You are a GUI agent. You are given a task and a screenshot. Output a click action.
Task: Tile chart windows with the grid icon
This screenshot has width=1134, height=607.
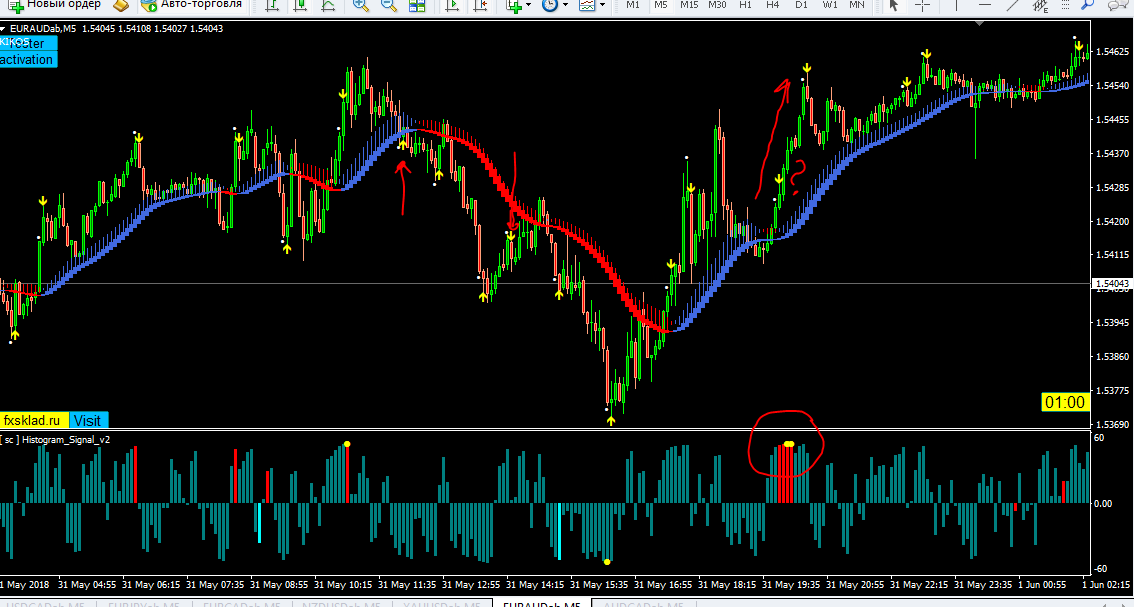[417, 5]
